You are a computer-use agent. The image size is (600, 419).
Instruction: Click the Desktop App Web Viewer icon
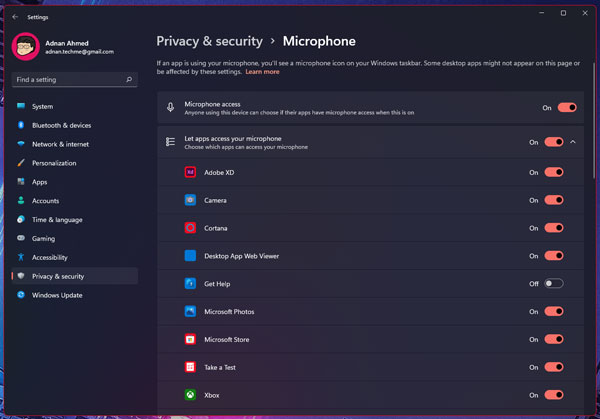pyautogui.click(x=190, y=255)
